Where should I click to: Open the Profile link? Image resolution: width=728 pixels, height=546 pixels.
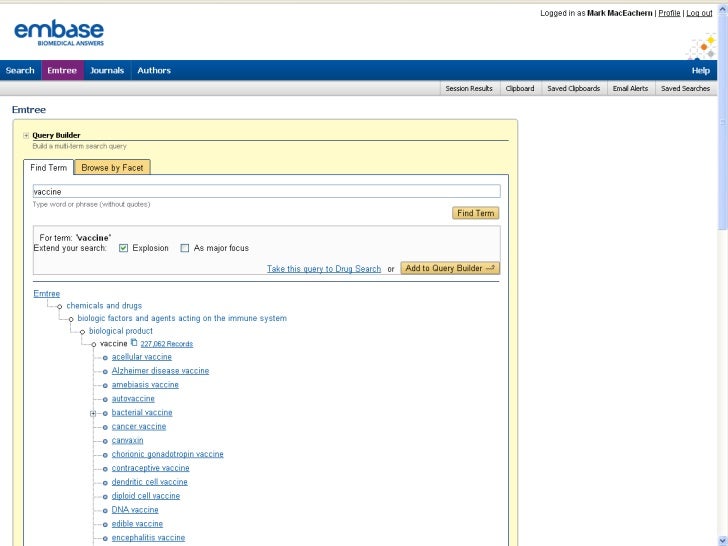pyautogui.click(x=669, y=13)
